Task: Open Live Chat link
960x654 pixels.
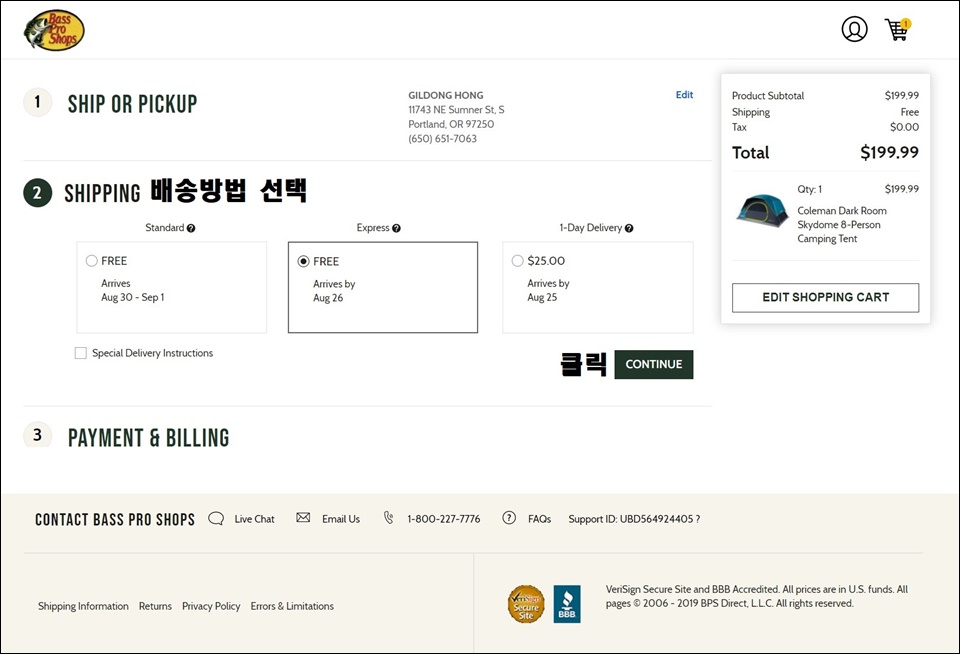Action: [x=254, y=519]
